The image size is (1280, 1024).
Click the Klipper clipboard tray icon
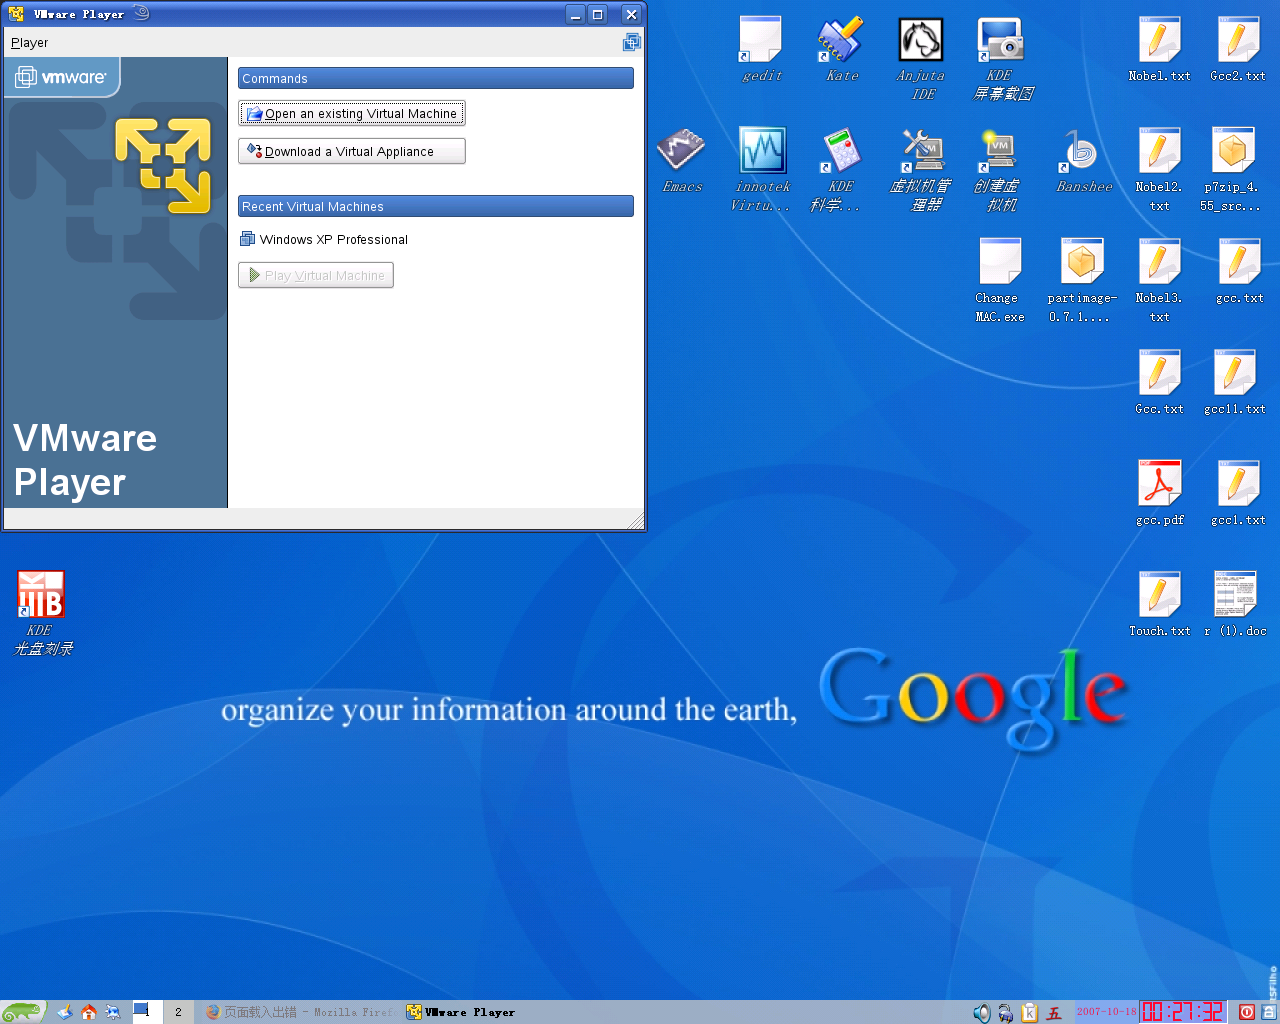point(1030,1013)
